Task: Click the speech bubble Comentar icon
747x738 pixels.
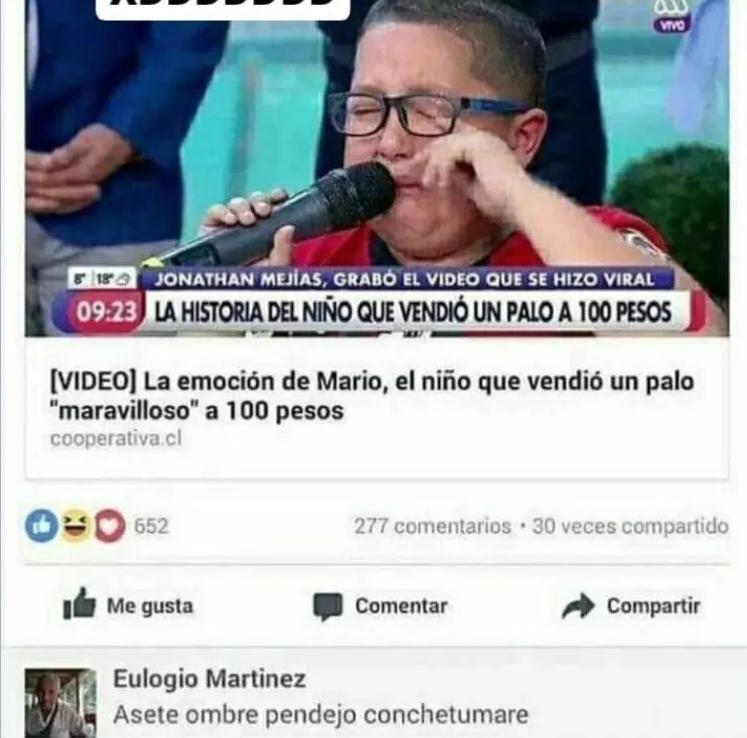Action: click(x=327, y=607)
